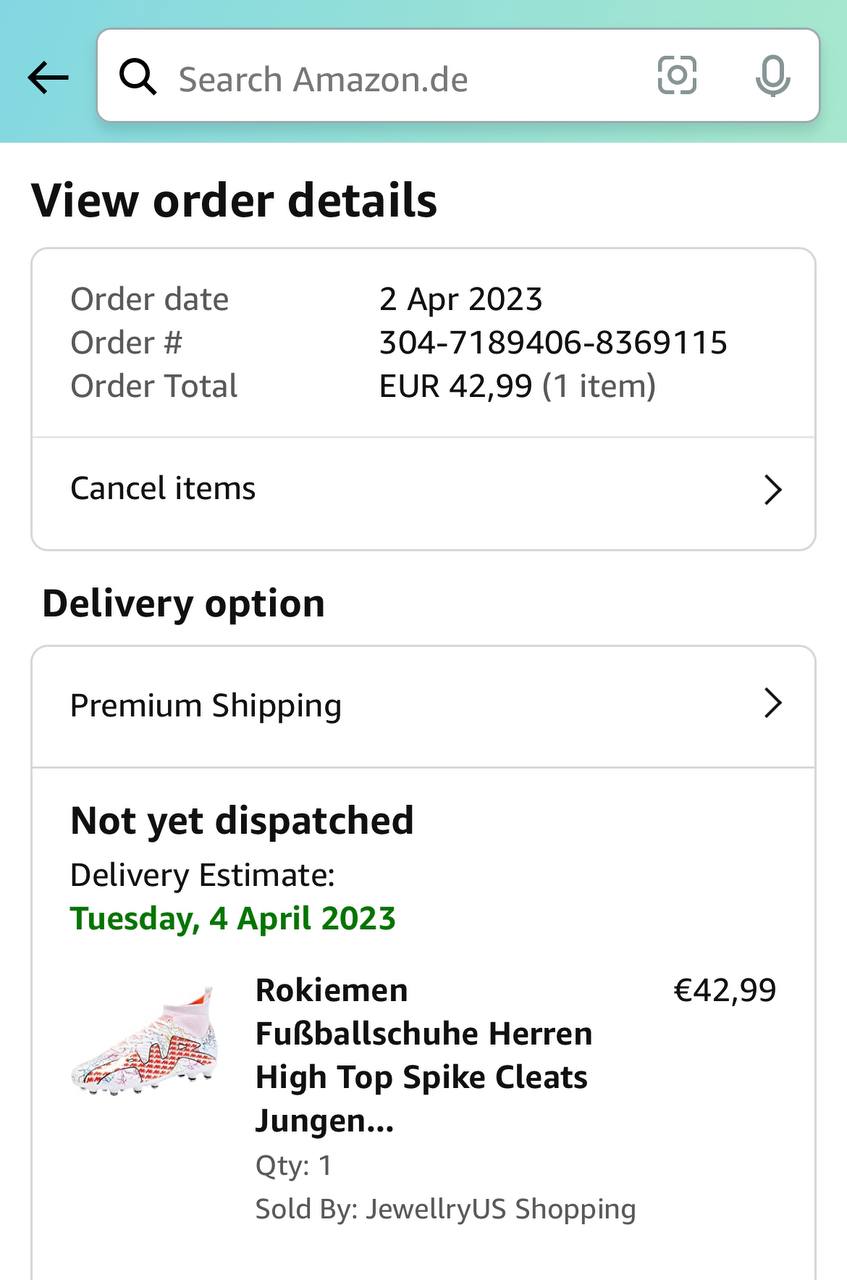This screenshot has height=1280, width=847.
Task: Tap the back arrow icon
Action: pyautogui.click(x=48, y=77)
